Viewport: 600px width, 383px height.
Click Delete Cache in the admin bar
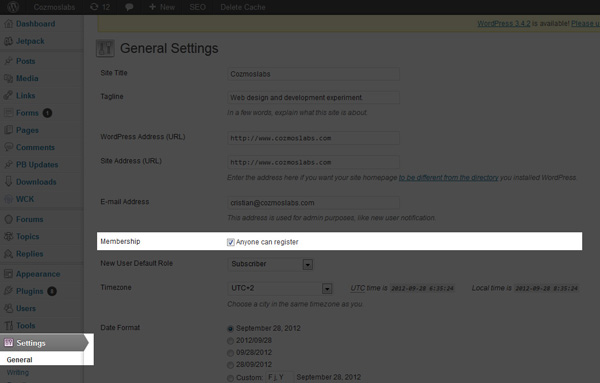(x=243, y=7)
